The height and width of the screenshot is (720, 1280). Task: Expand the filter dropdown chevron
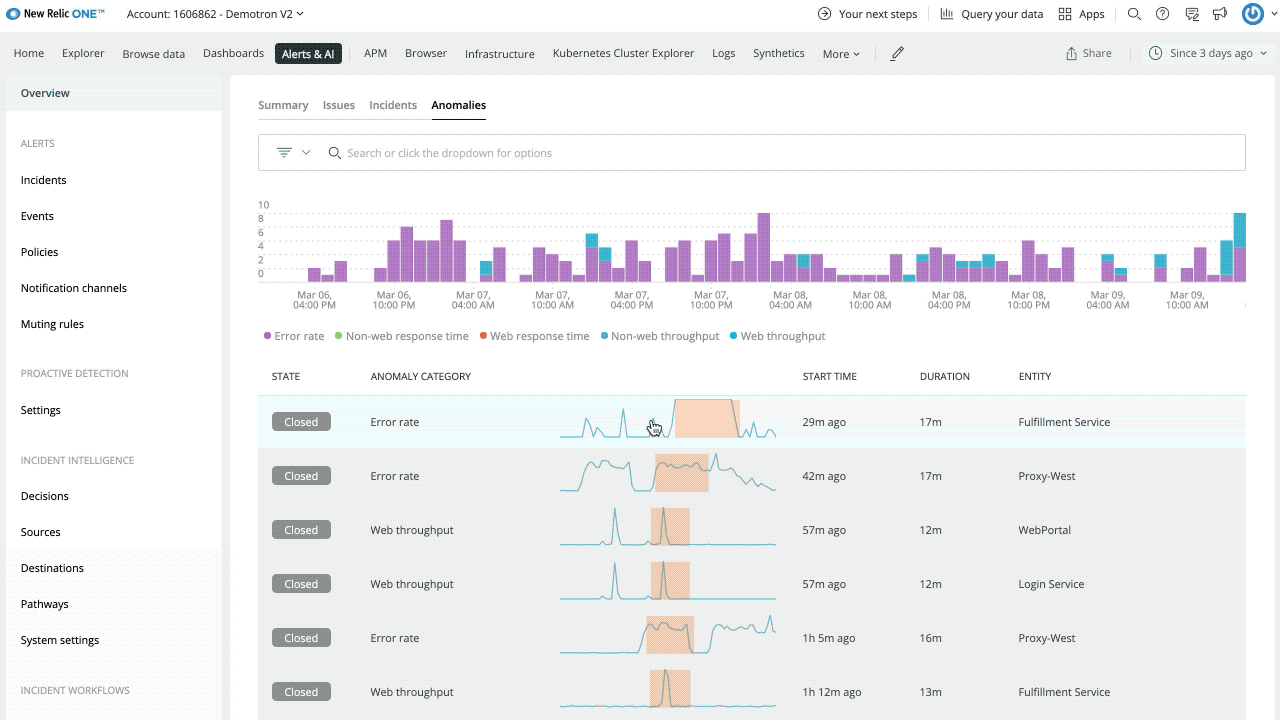tap(306, 153)
